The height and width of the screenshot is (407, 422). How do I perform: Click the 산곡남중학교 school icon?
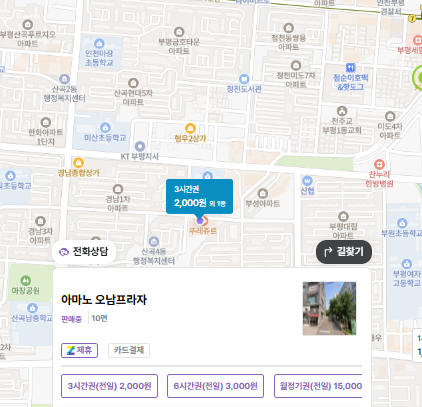point(32,308)
